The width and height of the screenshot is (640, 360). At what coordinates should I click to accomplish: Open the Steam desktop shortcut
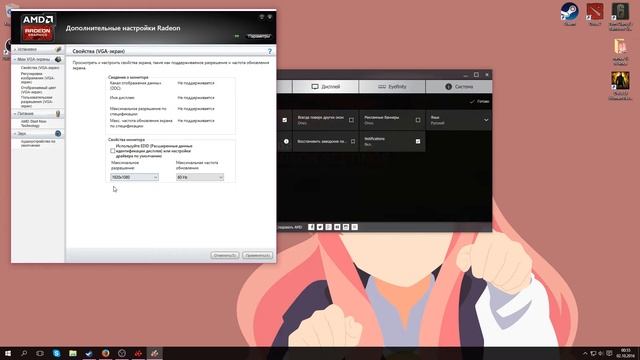click(569, 13)
